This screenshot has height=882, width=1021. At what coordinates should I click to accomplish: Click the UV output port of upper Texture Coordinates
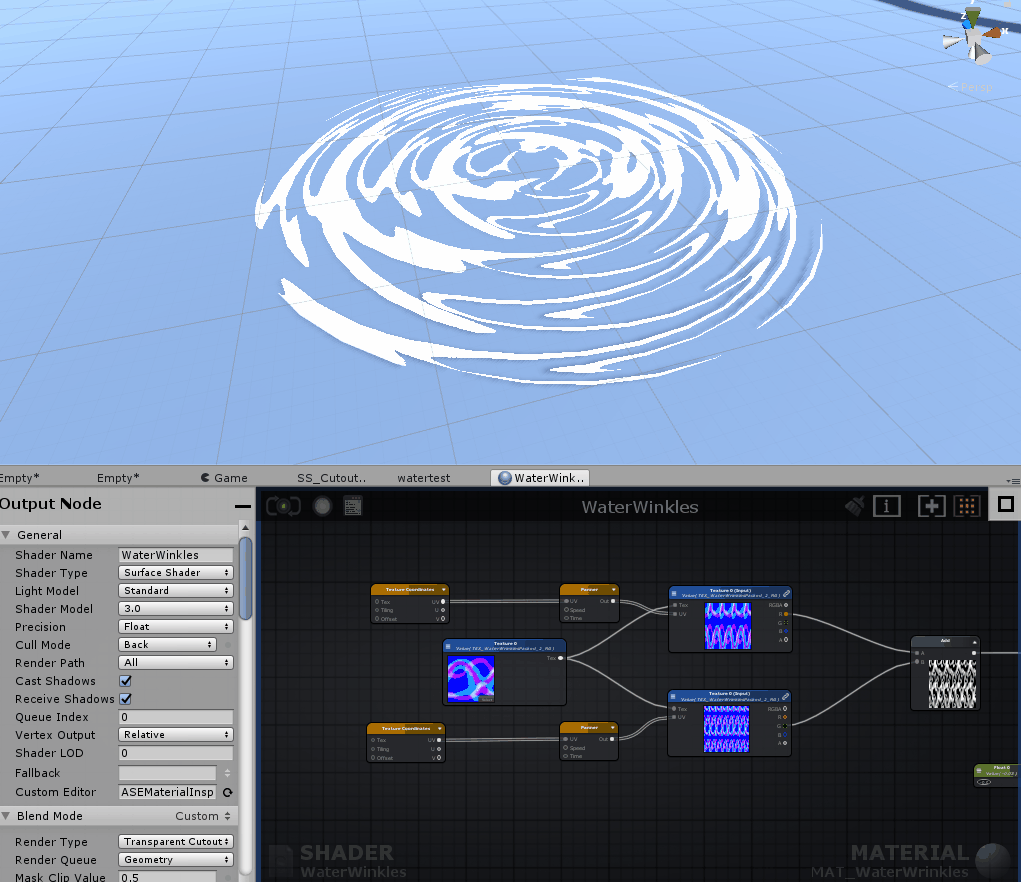(x=443, y=601)
